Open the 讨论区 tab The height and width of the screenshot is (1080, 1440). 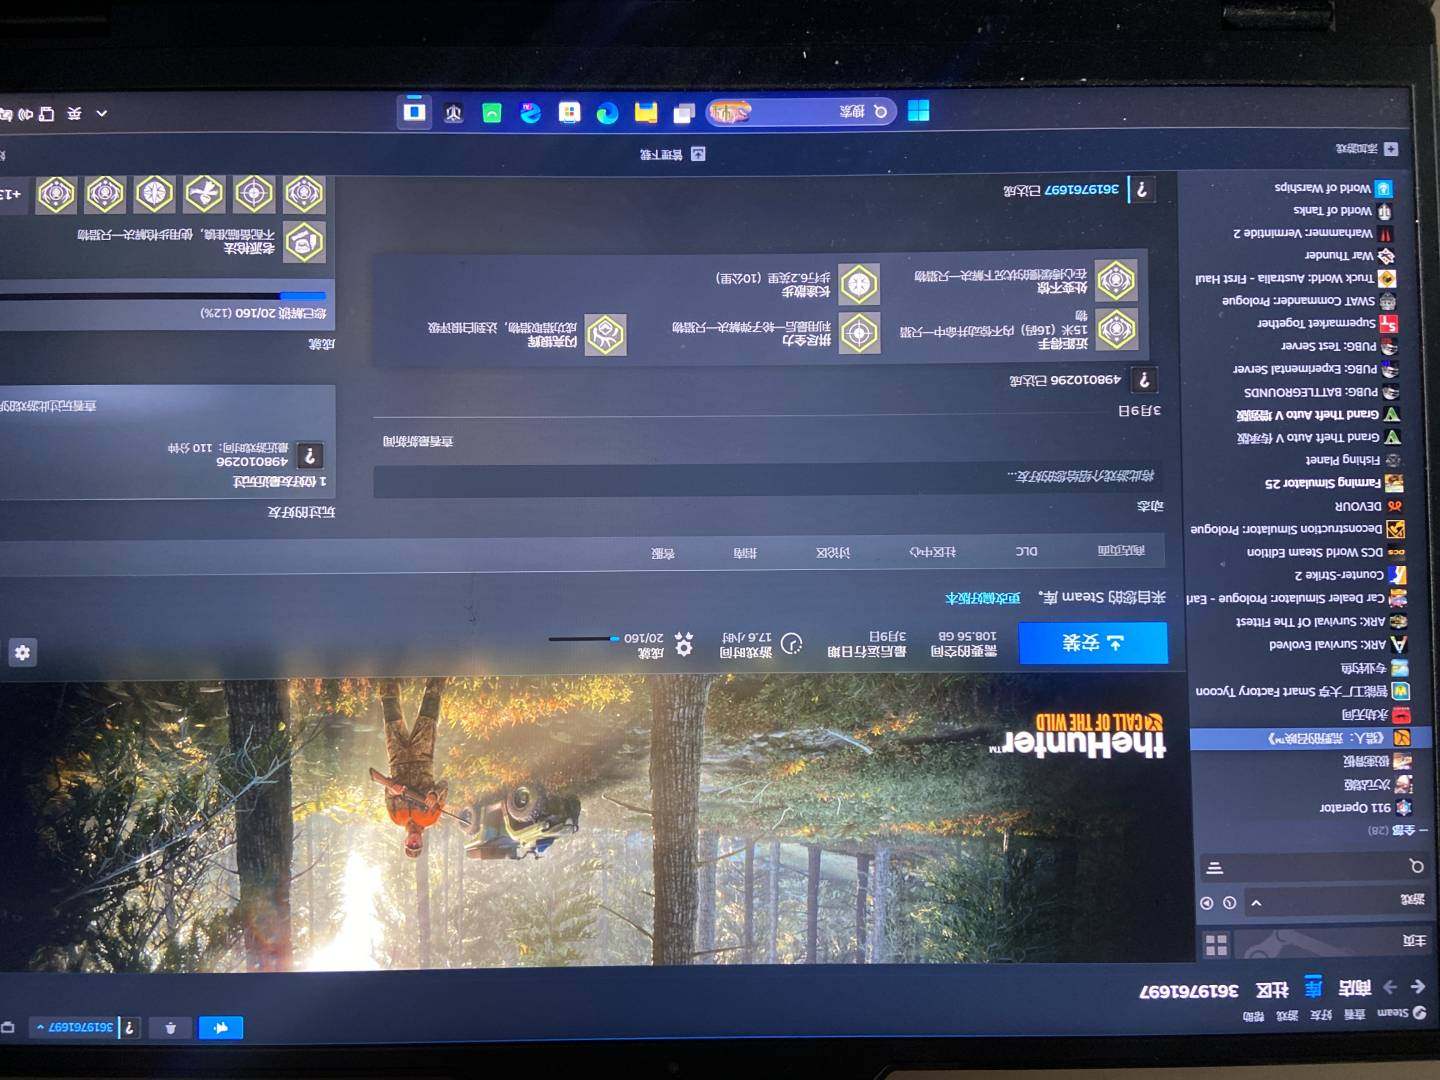[832, 552]
